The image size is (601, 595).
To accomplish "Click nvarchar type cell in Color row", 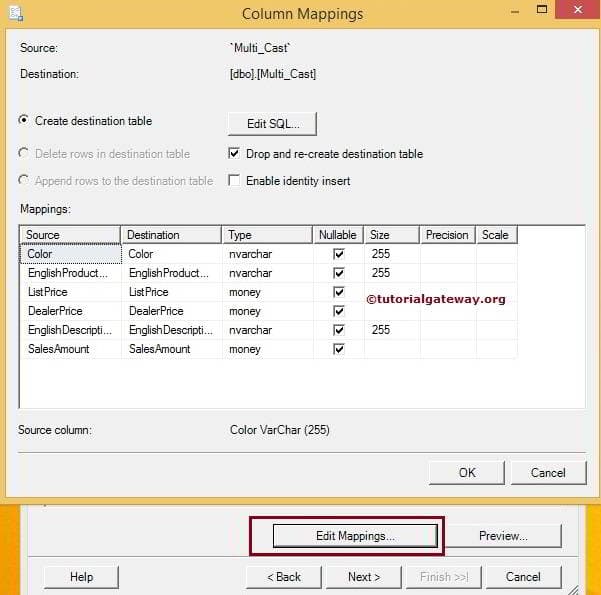I will tap(268, 254).
